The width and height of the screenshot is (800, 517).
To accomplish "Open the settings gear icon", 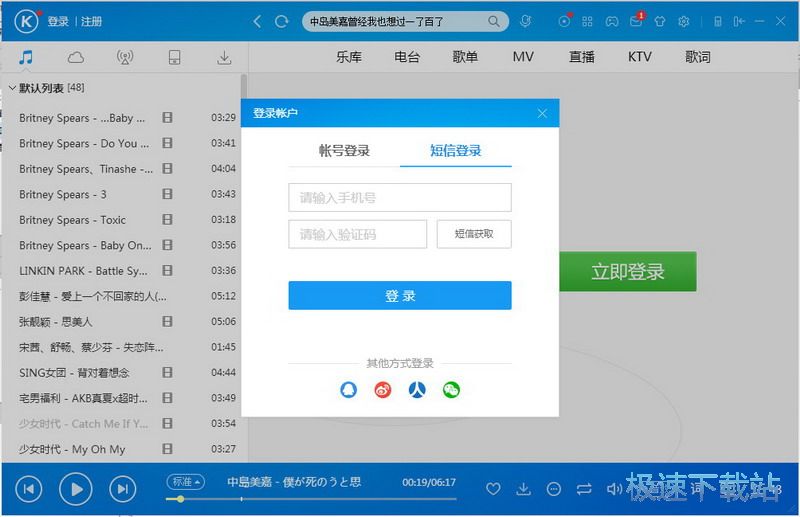I will click(684, 21).
